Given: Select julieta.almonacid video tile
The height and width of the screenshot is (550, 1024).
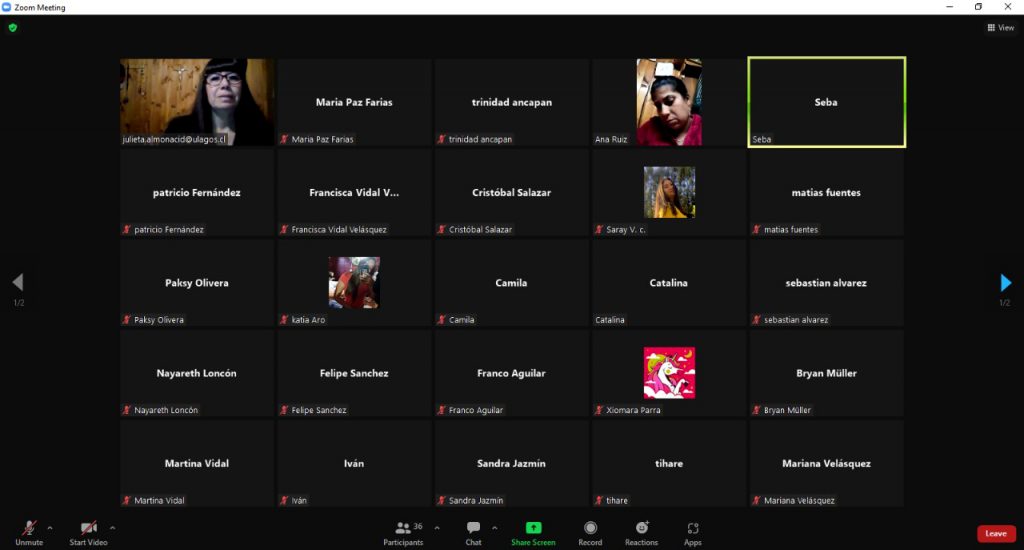Looking at the screenshot, I should pos(197,102).
